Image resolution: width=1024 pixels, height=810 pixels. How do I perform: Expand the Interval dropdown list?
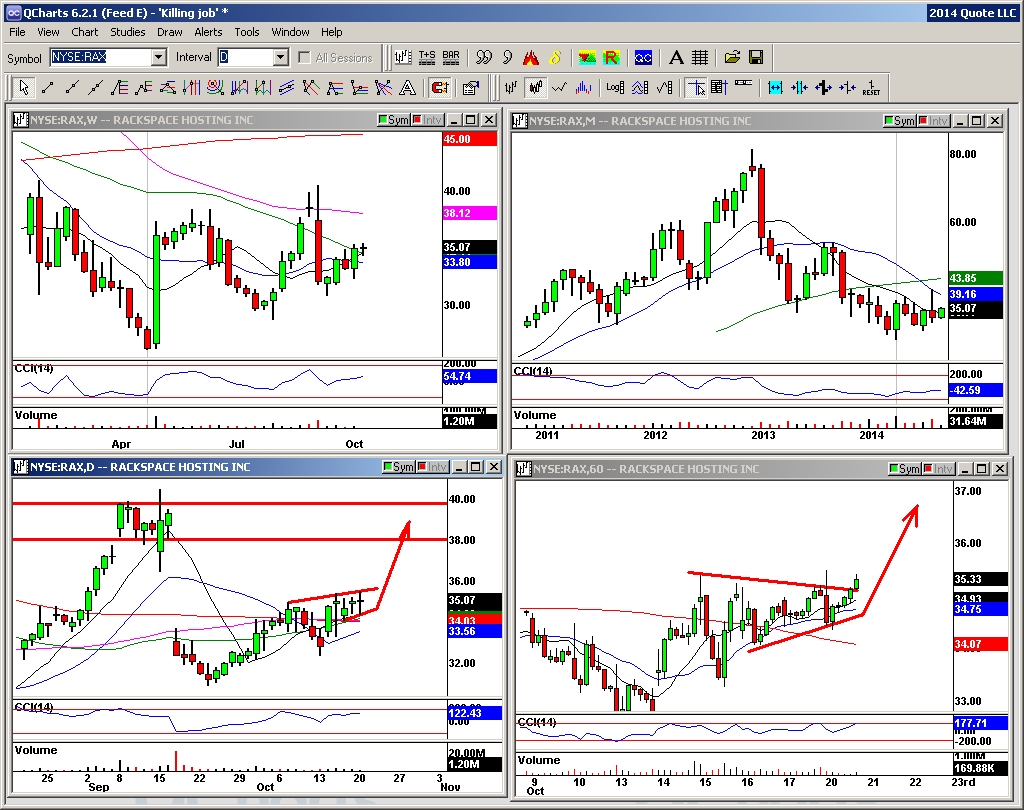click(281, 57)
